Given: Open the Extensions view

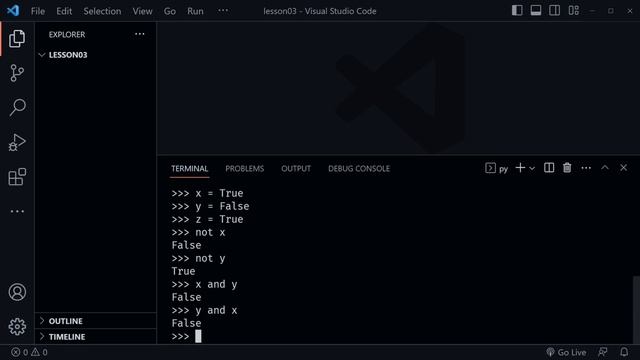Looking at the screenshot, I should pyautogui.click(x=17, y=177).
